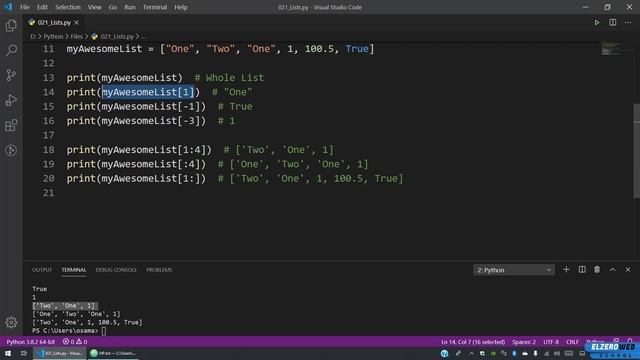Open the Selection menu
This screenshot has height=360, width=640.
[x=68, y=7]
